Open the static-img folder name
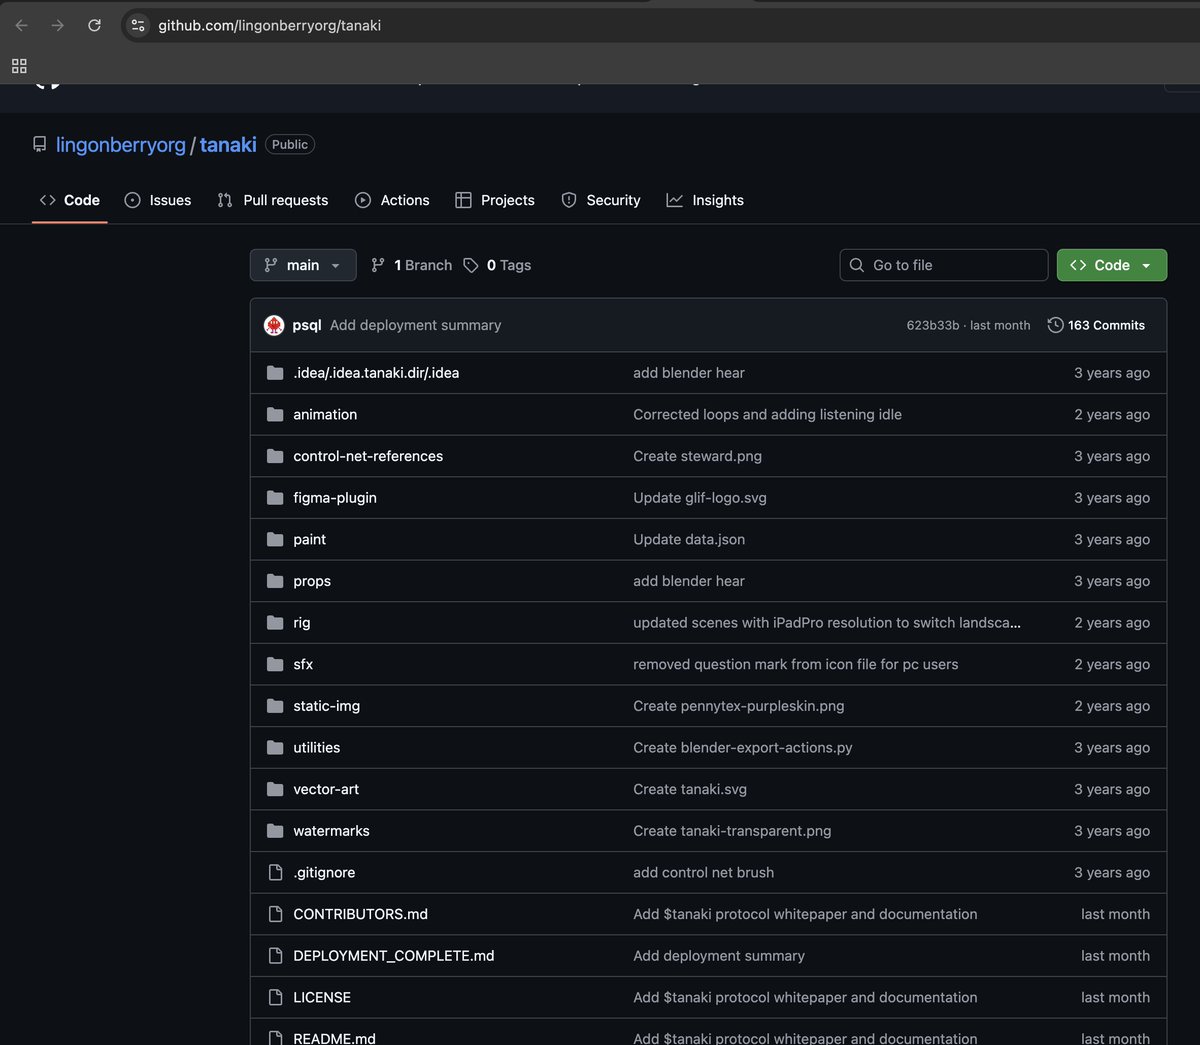 327,706
